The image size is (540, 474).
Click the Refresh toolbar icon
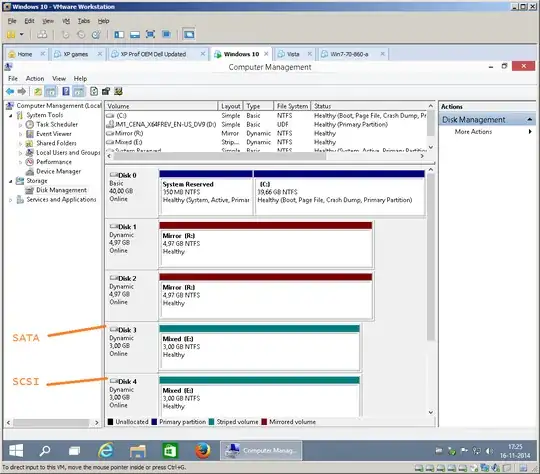94,92
